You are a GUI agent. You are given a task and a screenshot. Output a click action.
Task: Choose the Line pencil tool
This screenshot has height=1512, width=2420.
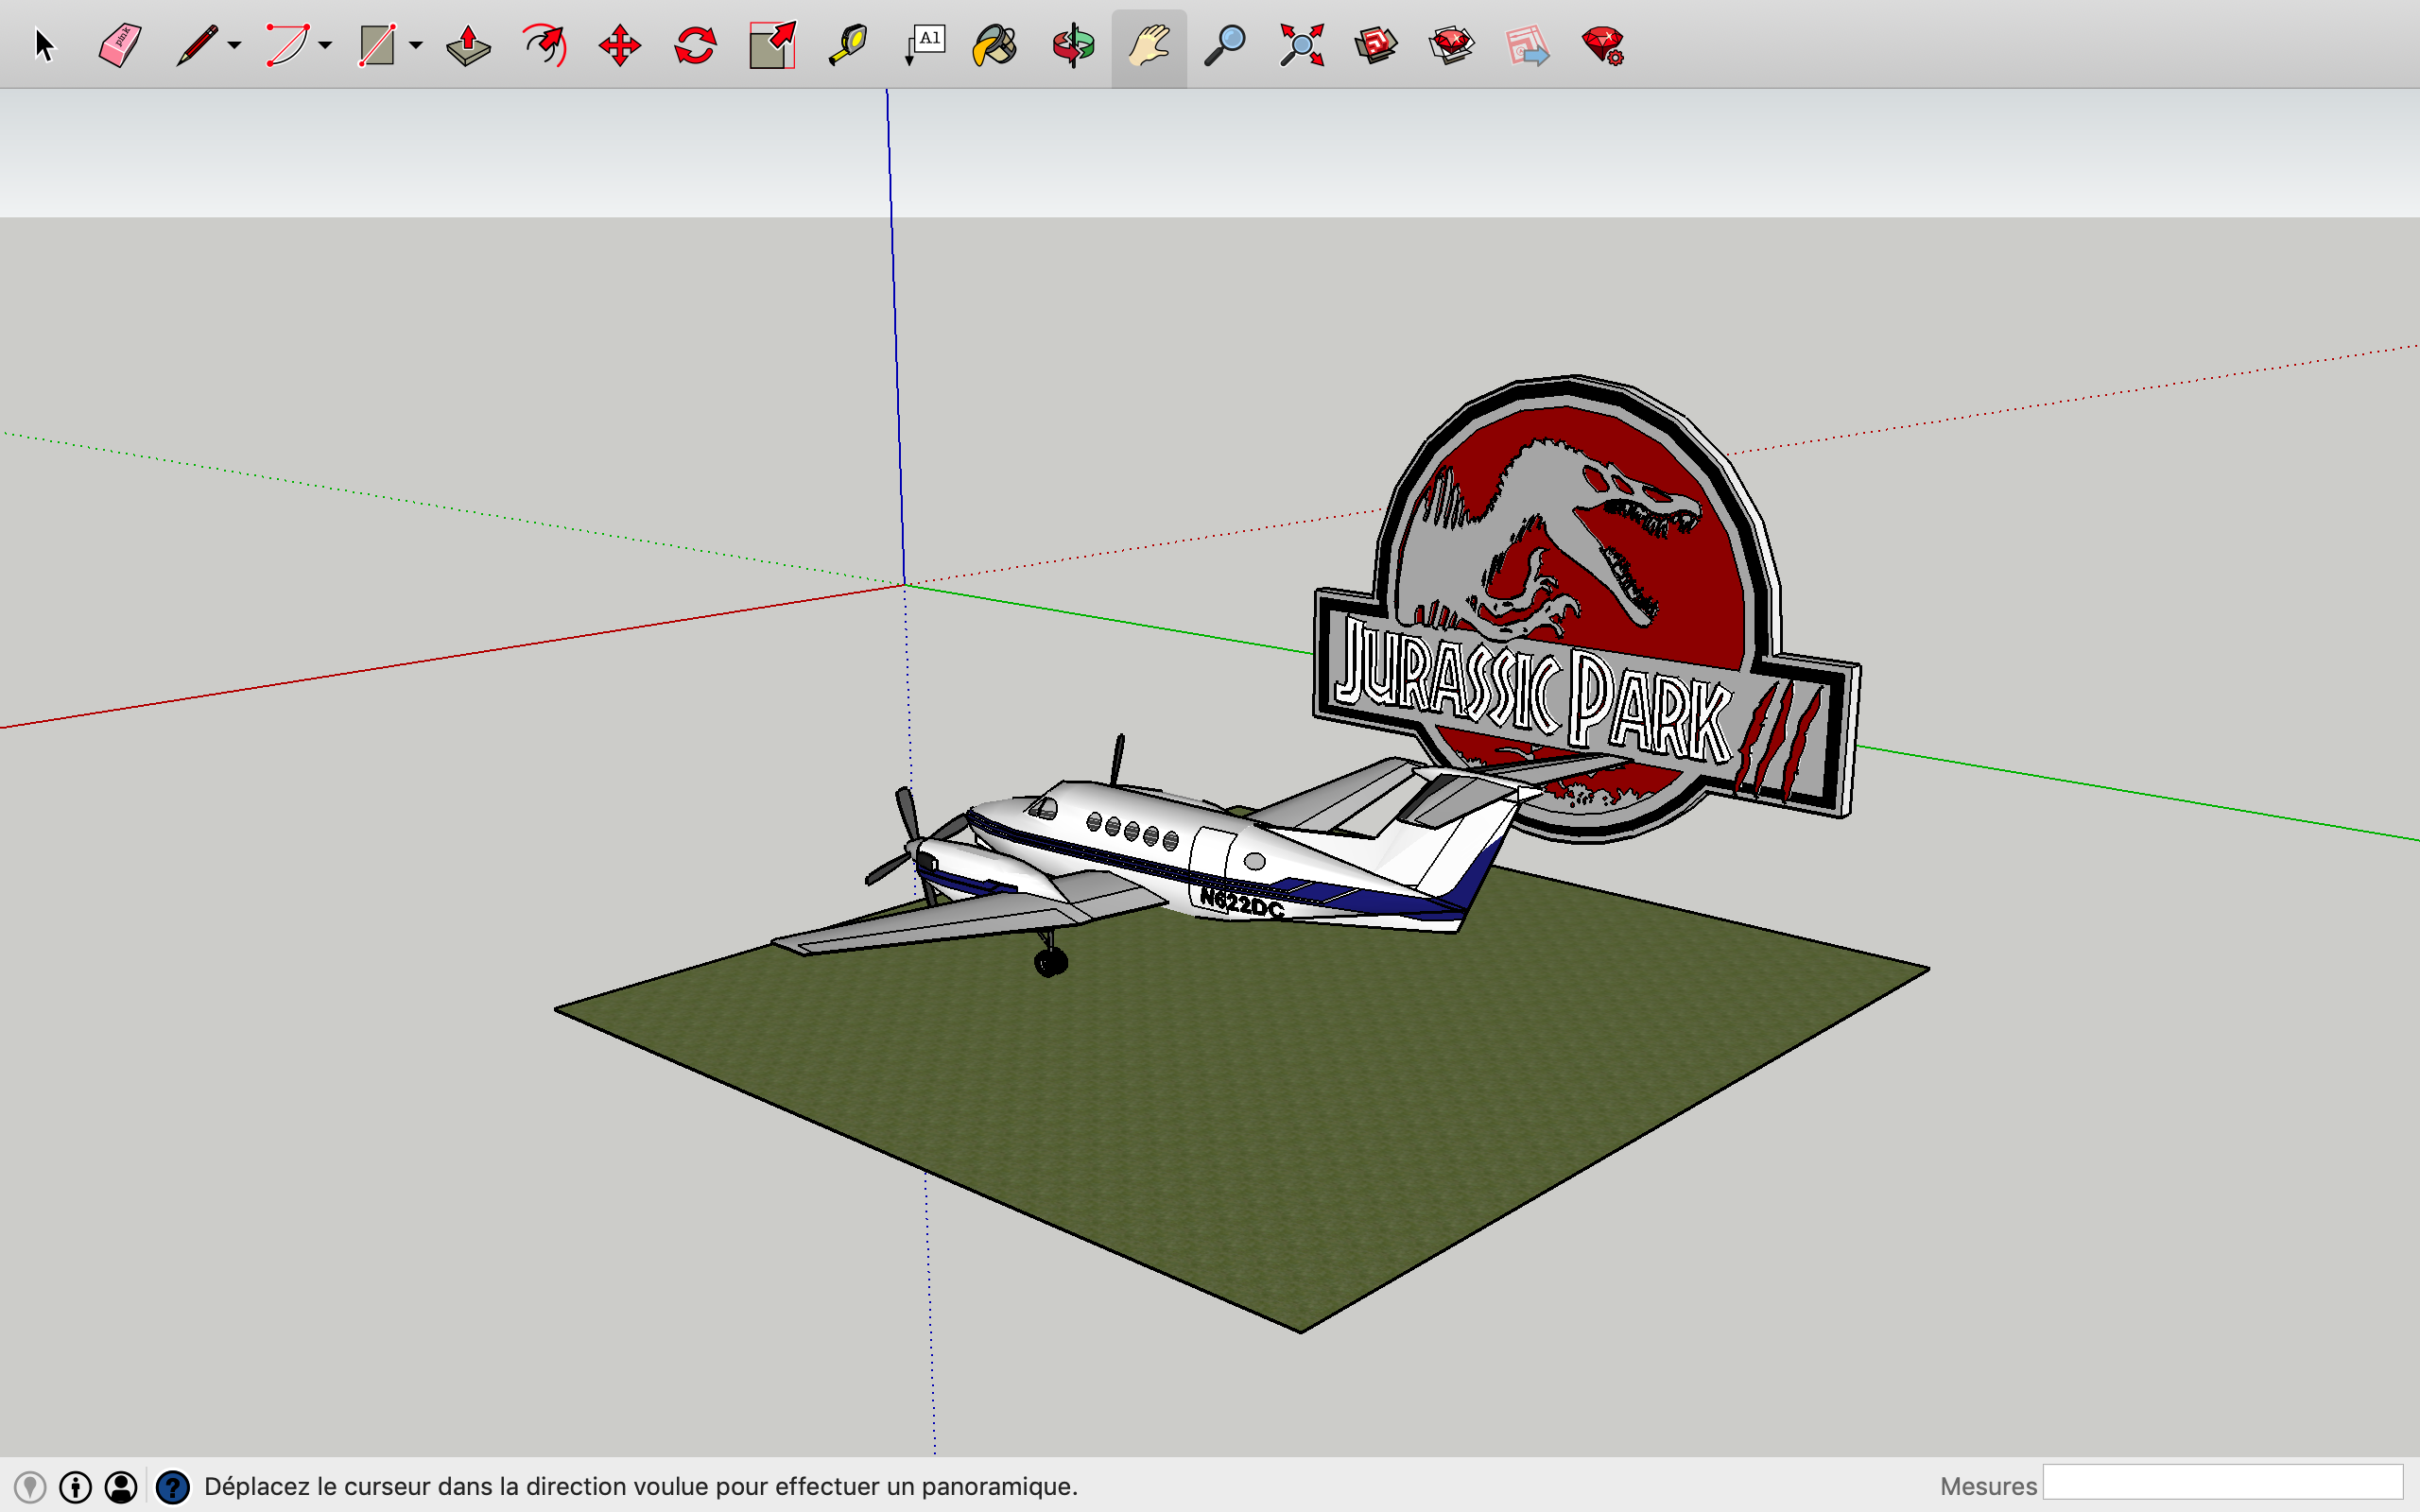(197, 45)
